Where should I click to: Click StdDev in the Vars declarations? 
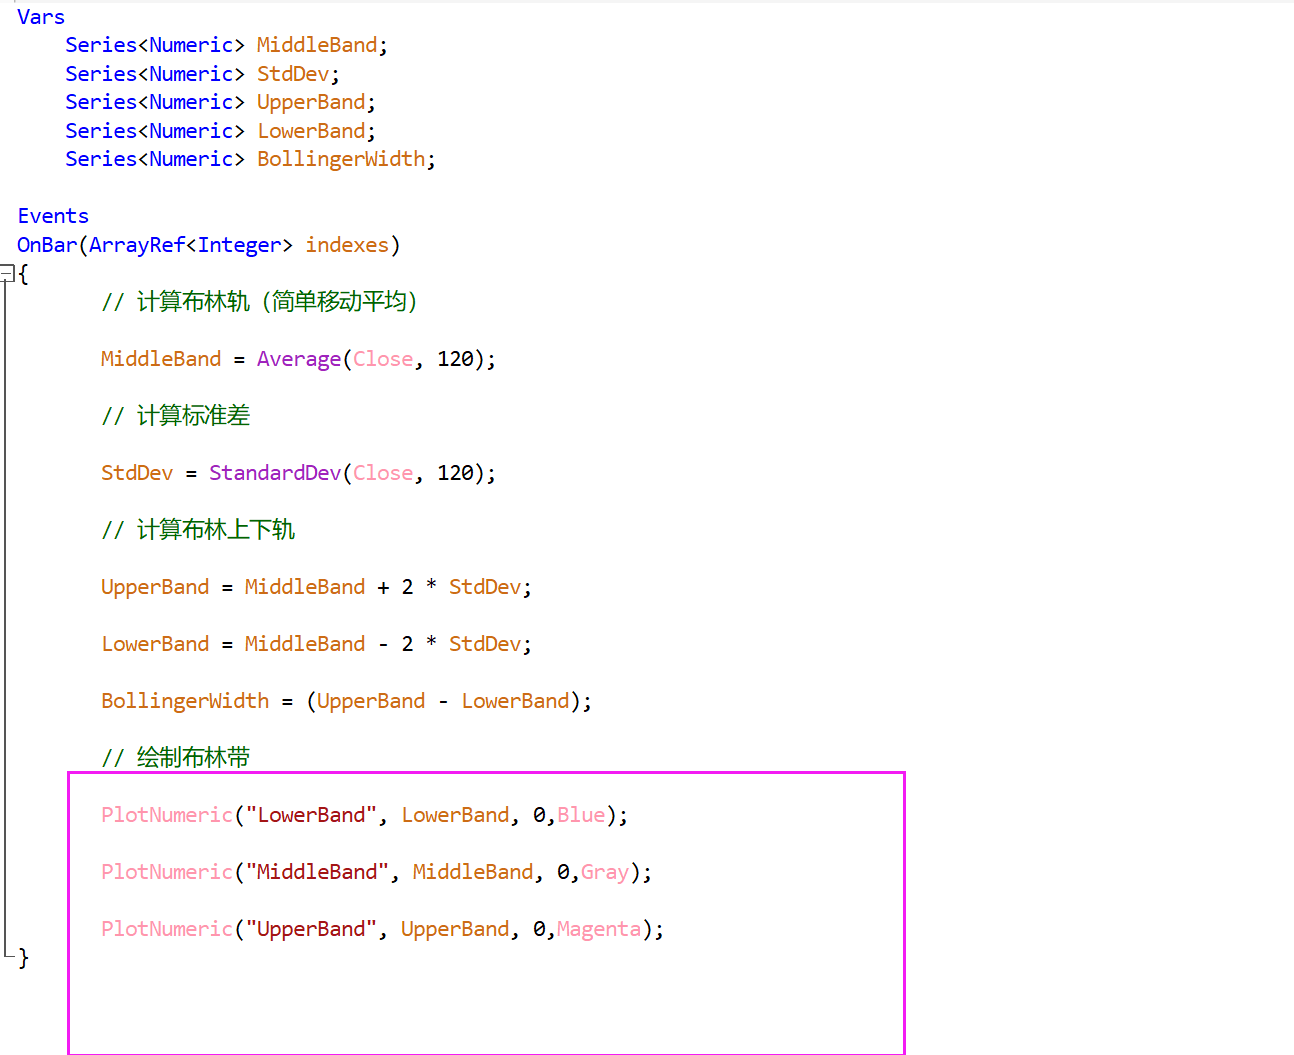click(293, 74)
